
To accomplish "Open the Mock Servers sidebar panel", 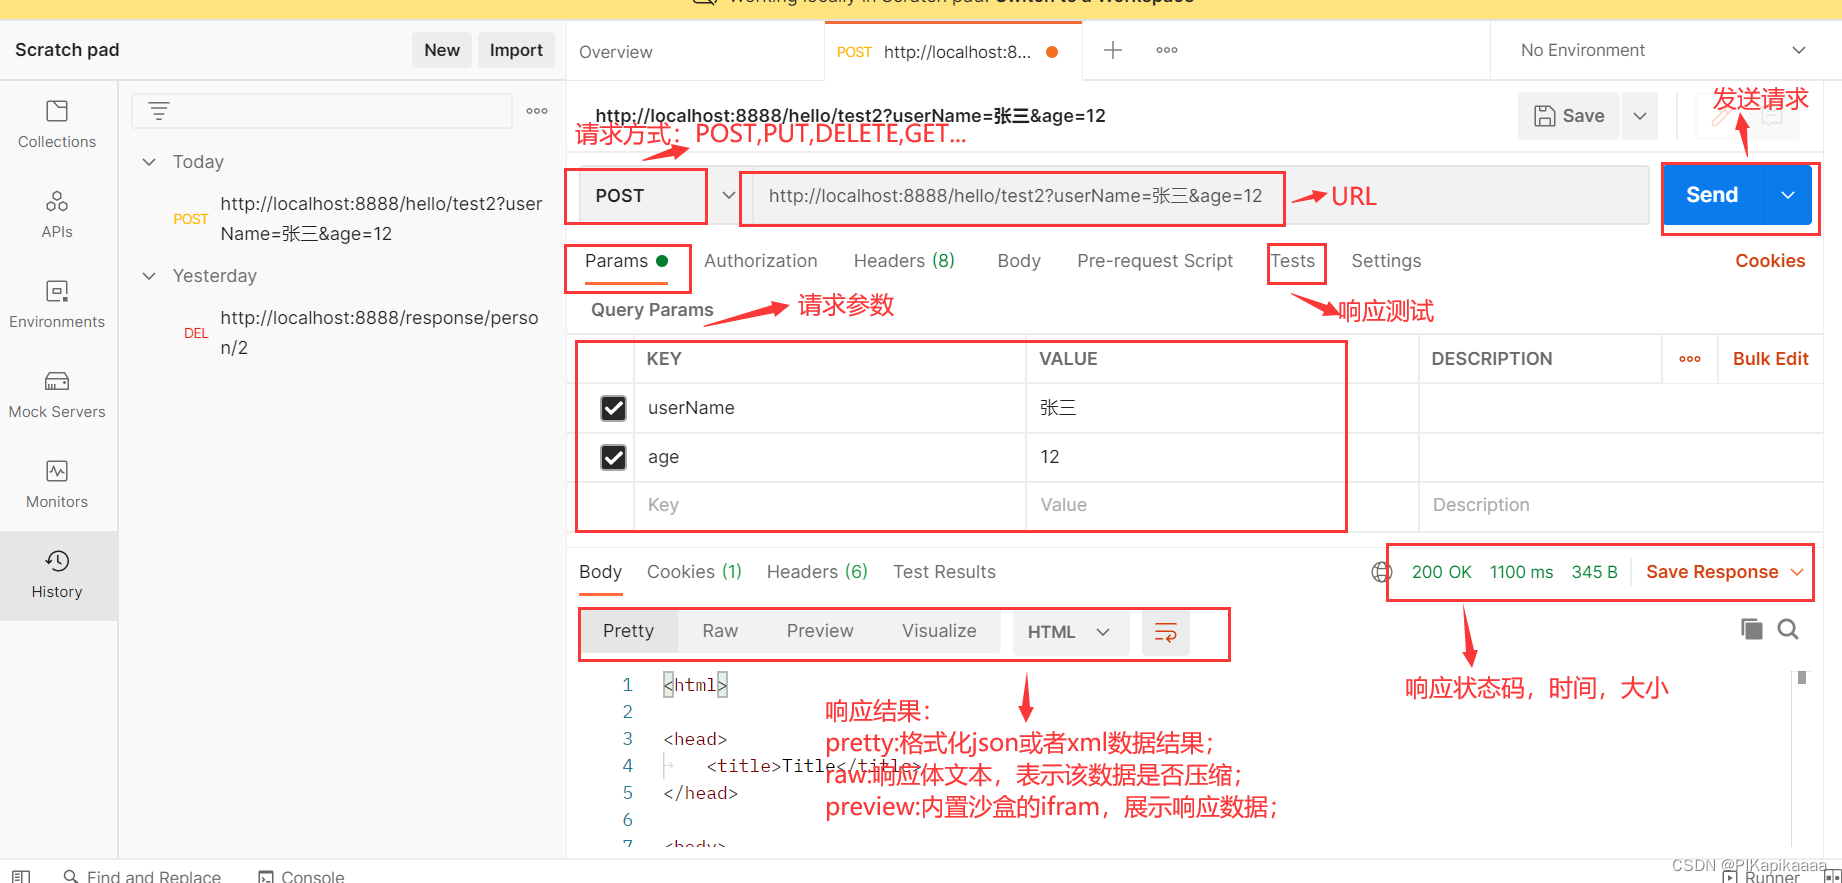I will pyautogui.click(x=57, y=395).
